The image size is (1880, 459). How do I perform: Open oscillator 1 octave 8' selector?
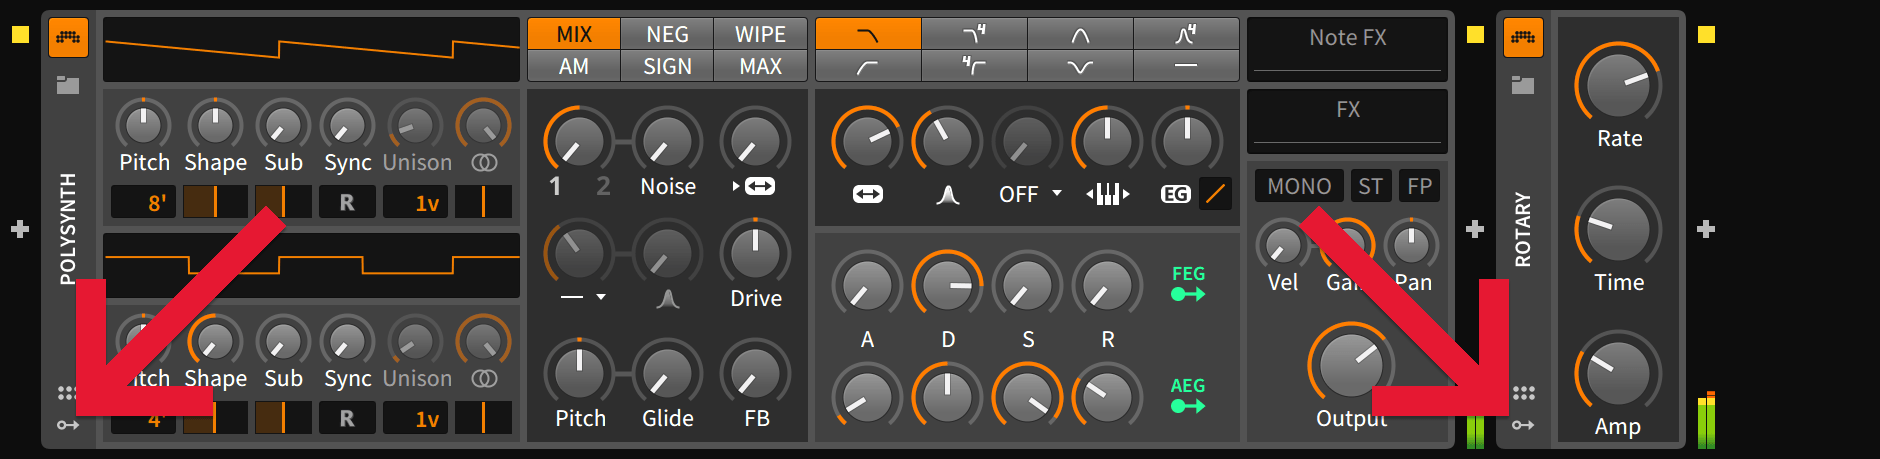[144, 202]
